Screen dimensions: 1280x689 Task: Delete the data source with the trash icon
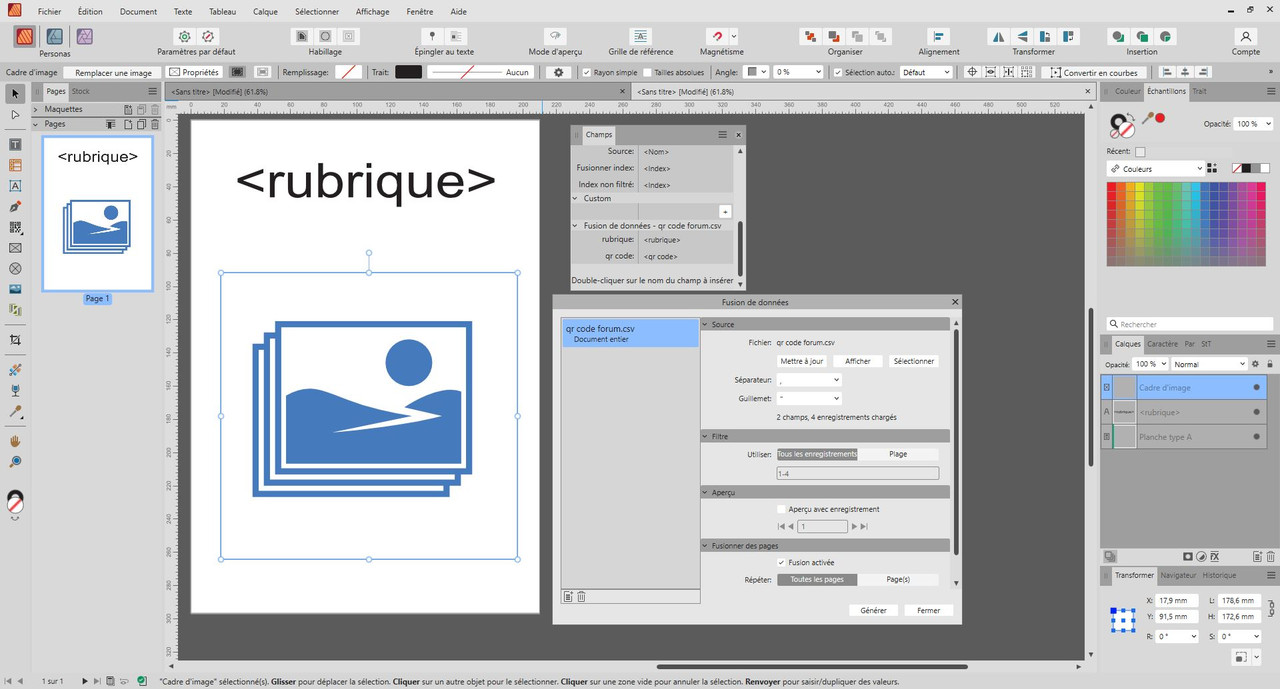(581, 597)
